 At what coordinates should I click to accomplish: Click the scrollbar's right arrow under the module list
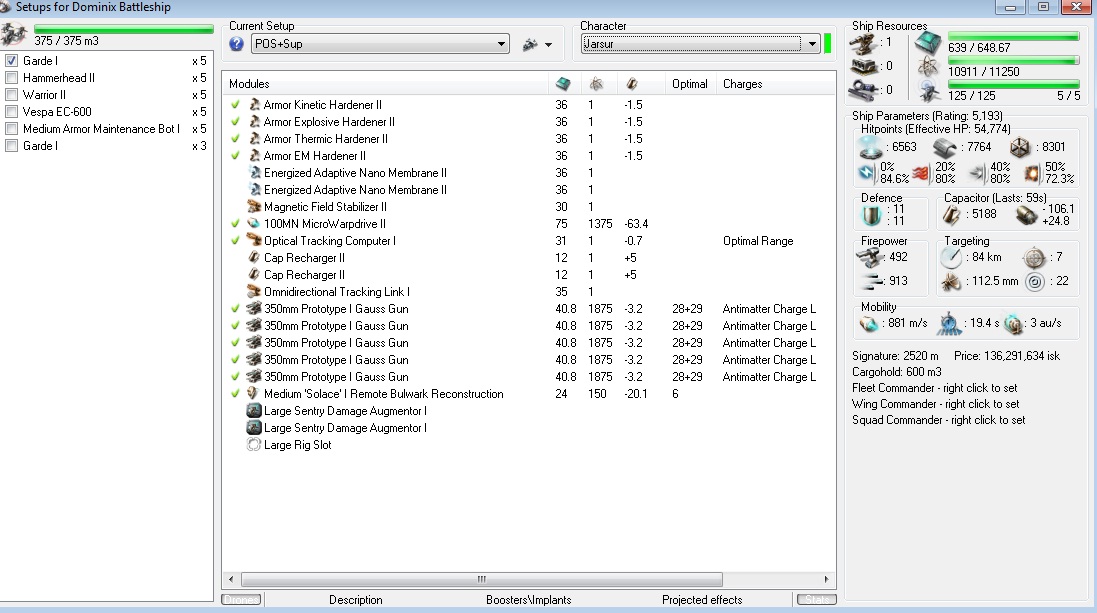coord(826,579)
